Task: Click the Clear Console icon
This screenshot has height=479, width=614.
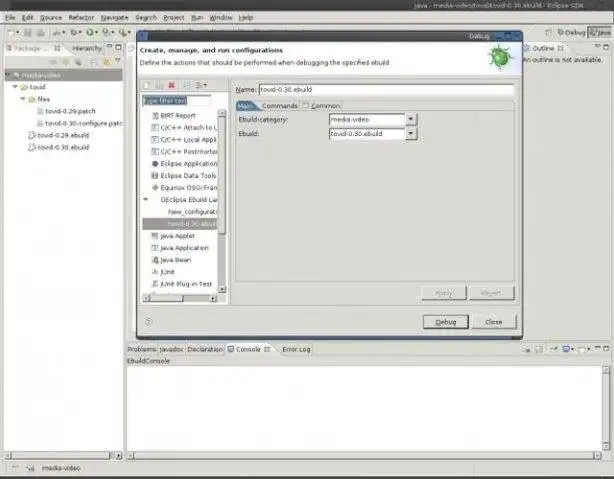Action: [x=526, y=349]
